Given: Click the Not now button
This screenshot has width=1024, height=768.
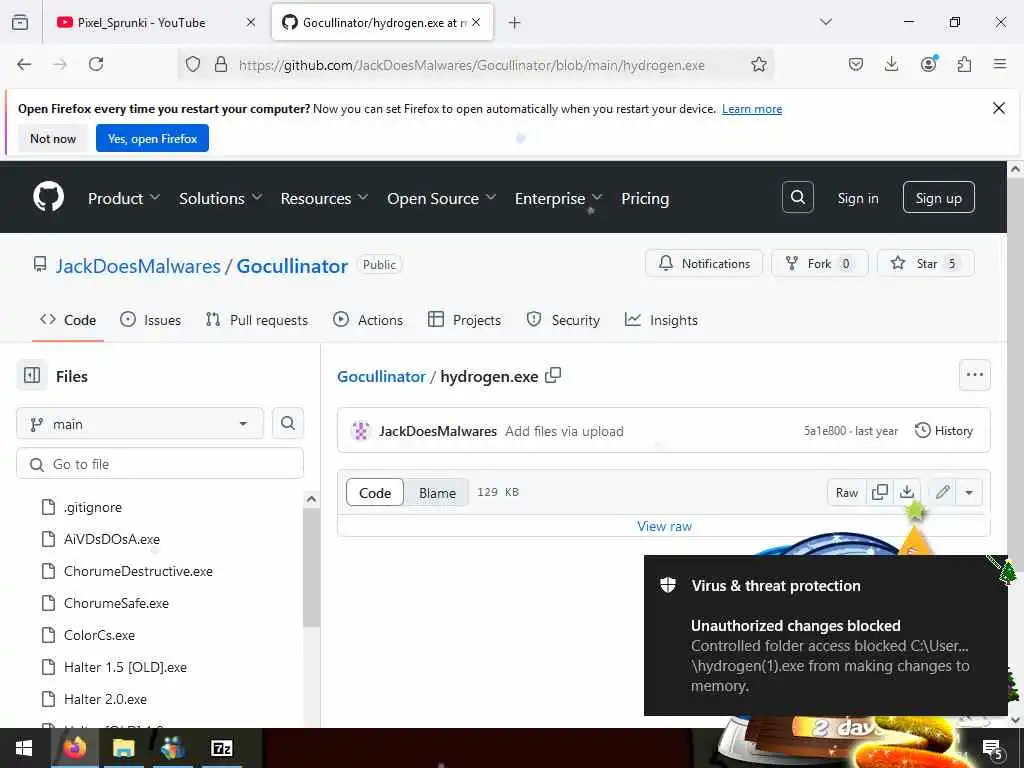Looking at the screenshot, I should [x=53, y=138].
